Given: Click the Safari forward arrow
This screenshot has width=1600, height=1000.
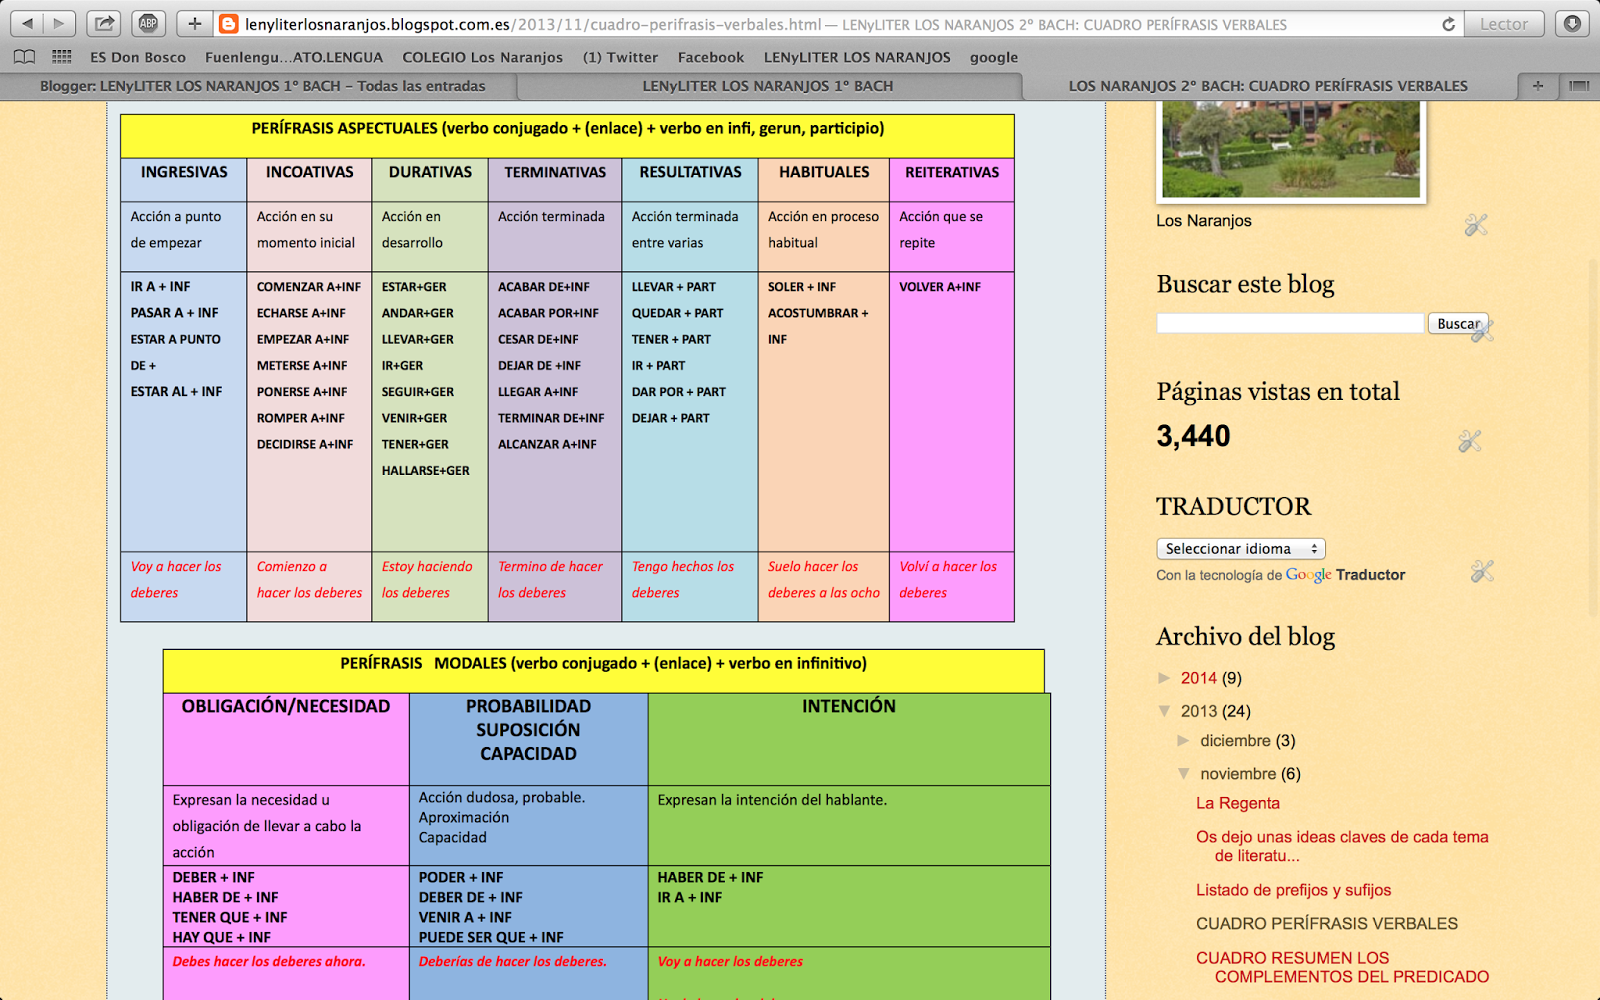Looking at the screenshot, I should click(x=59, y=23).
